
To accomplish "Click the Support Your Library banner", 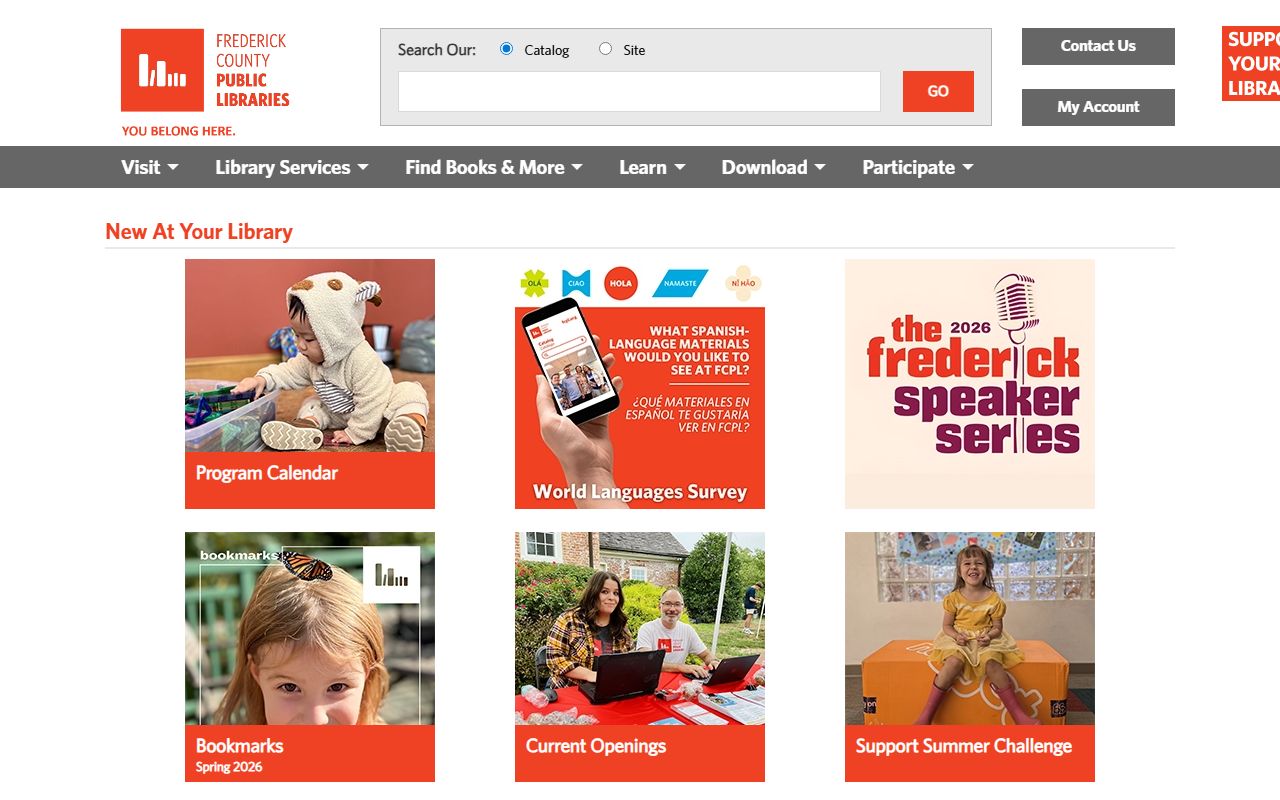I will (1251, 64).
